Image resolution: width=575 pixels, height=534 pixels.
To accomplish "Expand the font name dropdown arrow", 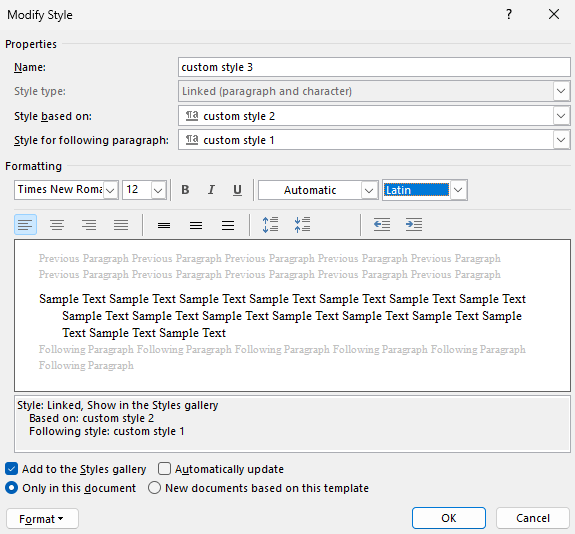I will coord(110,190).
